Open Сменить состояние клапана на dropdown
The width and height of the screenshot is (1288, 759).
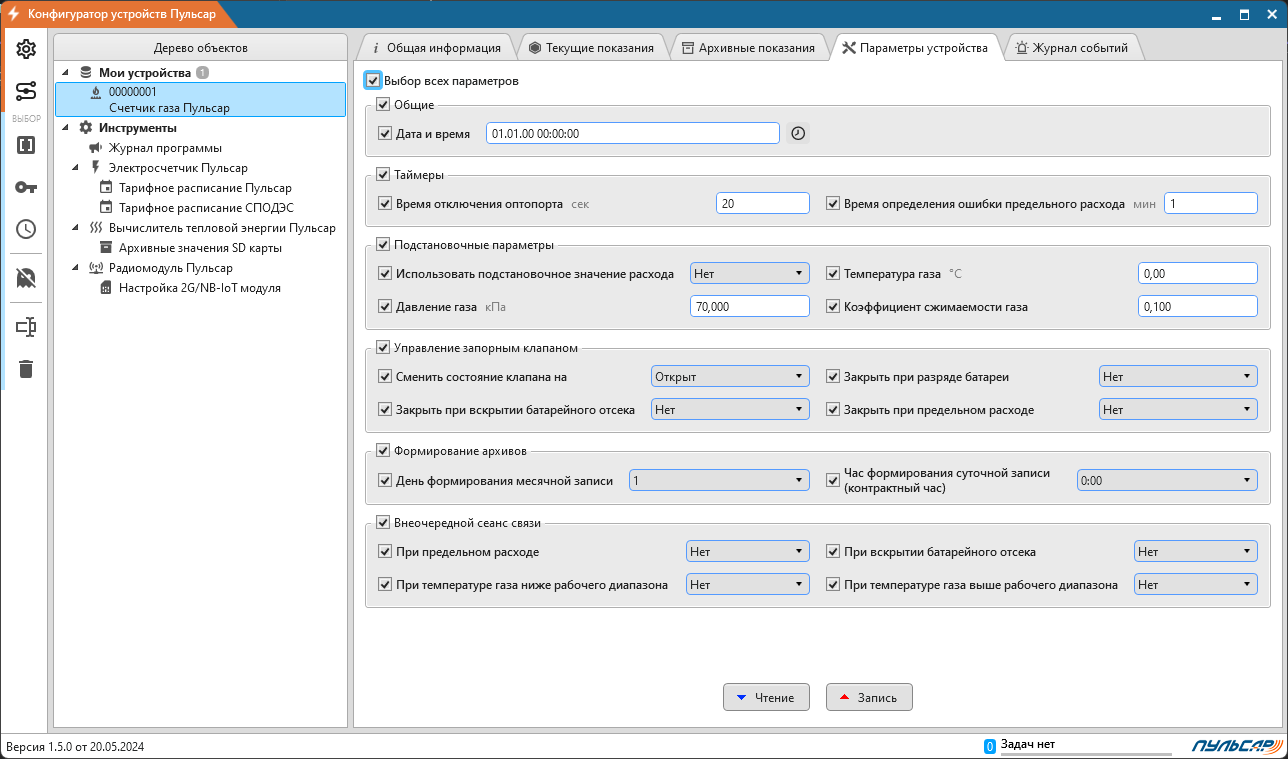[x=729, y=377]
